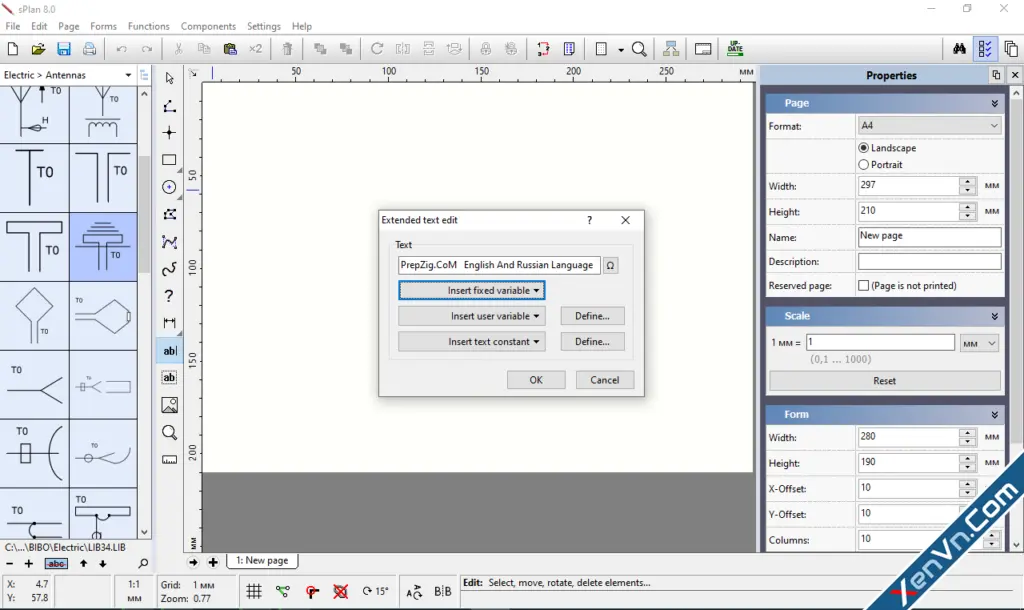Screen dimensions: 1024x610
Task: Paste using the clipboard icon
Action: tap(230, 49)
